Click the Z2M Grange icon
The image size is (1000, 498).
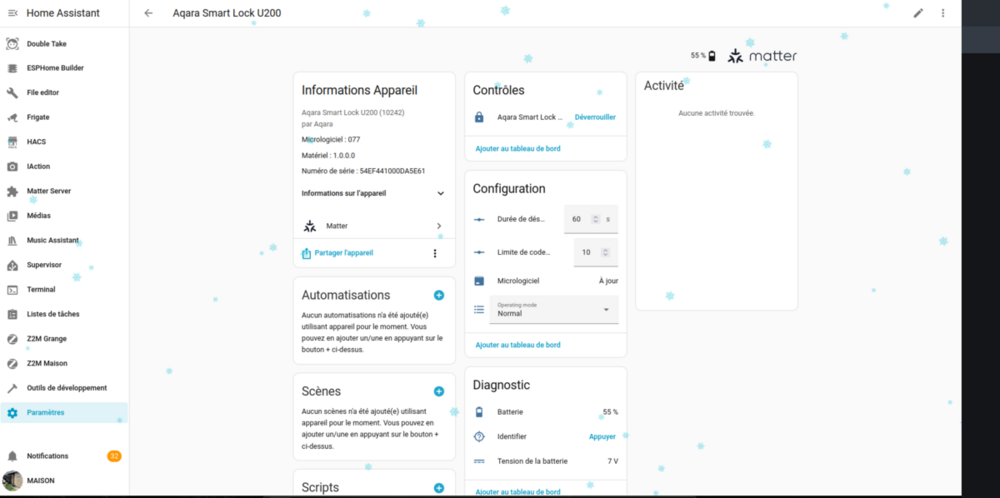12,339
